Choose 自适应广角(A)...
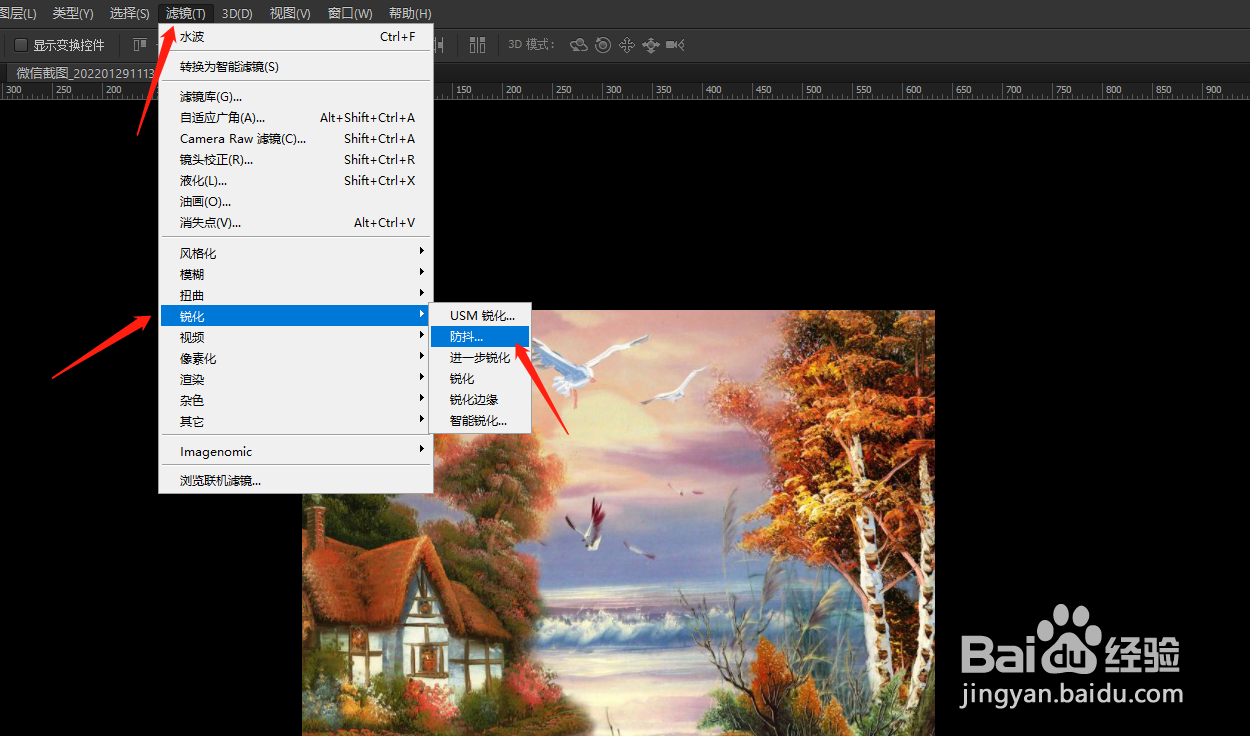 [x=296, y=117]
